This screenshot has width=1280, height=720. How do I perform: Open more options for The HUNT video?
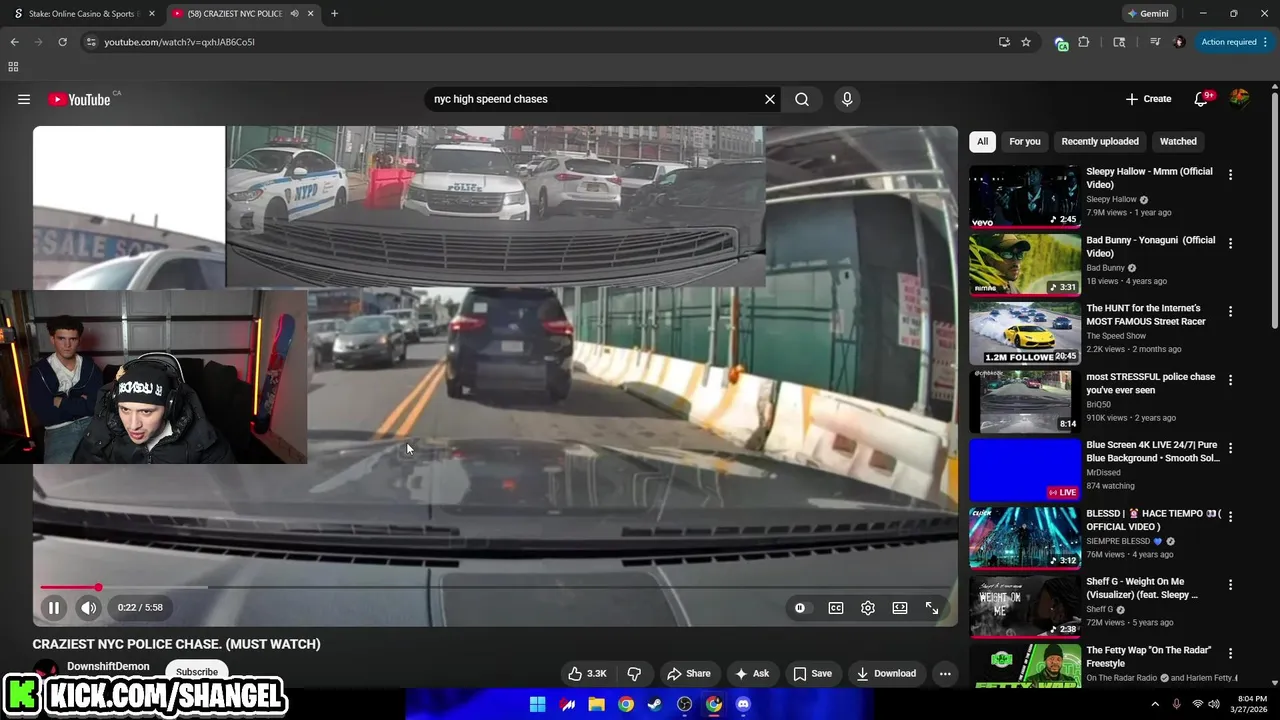pos(1230,312)
